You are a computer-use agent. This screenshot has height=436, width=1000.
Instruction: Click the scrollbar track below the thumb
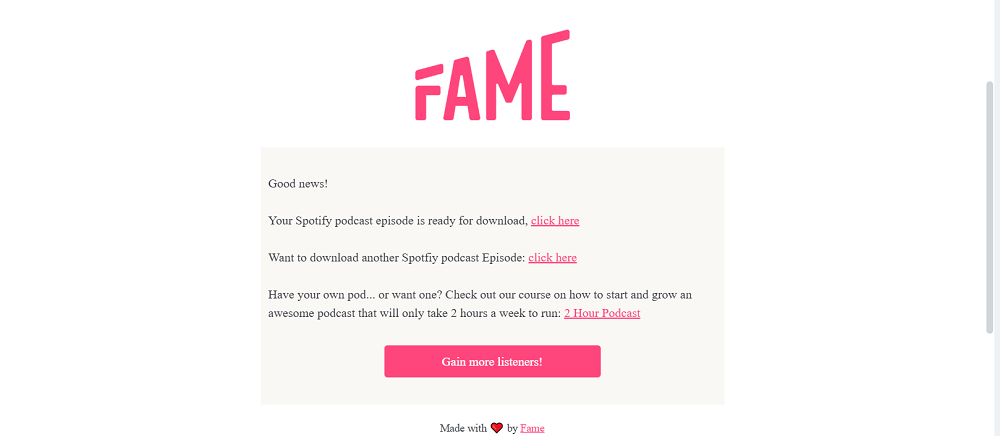(x=990, y=385)
